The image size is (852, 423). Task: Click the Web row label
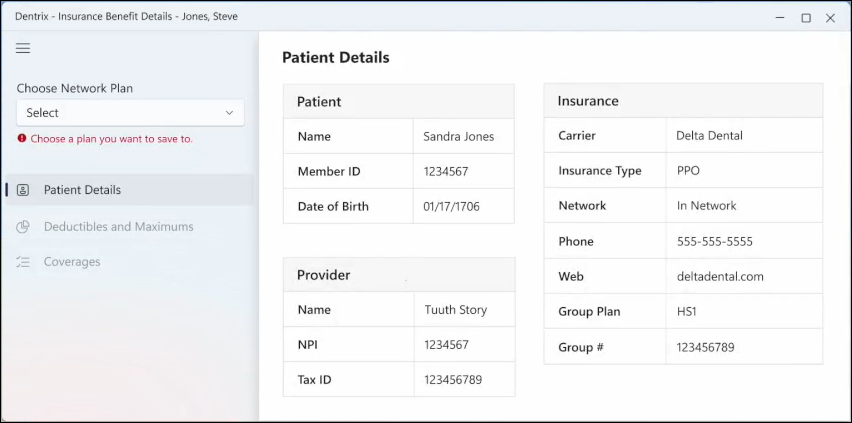point(571,276)
